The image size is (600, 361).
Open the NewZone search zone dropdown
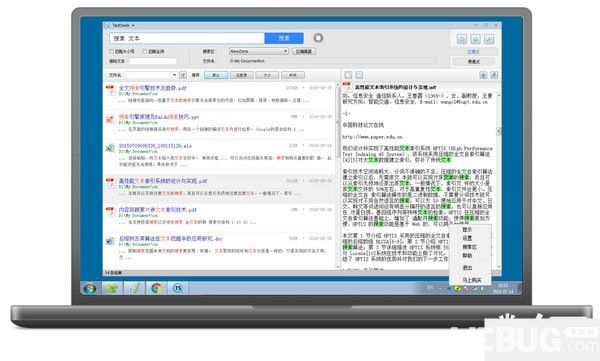point(259,51)
